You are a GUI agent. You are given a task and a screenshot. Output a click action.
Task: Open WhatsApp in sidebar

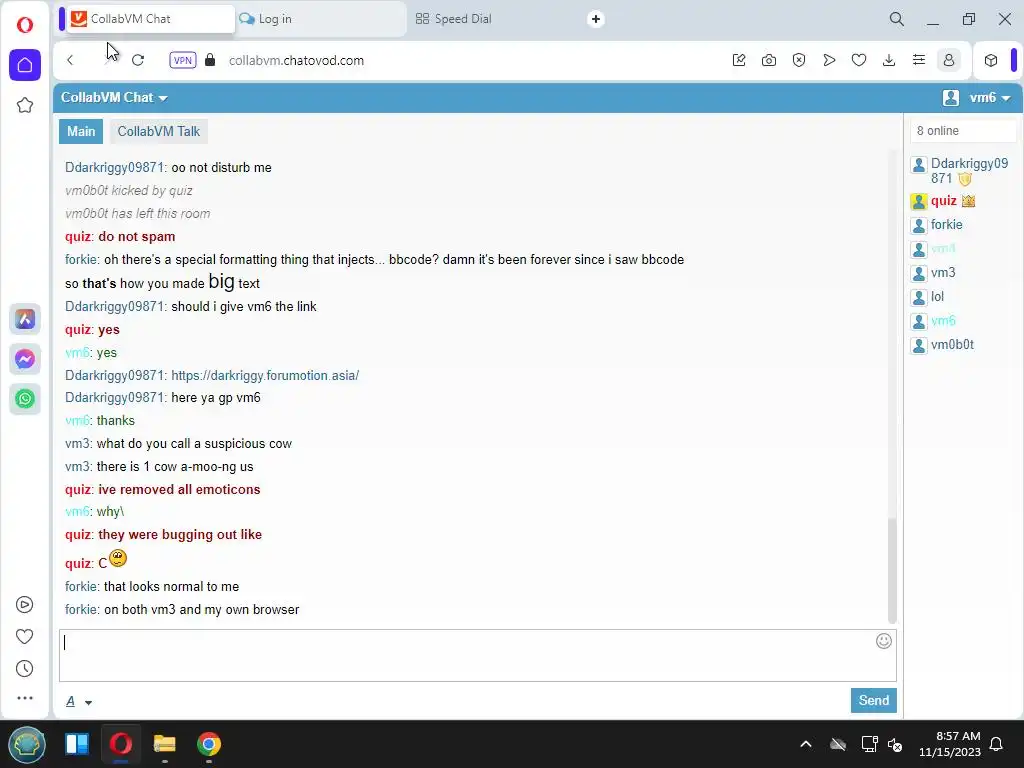pyautogui.click(x=25, y=399)
